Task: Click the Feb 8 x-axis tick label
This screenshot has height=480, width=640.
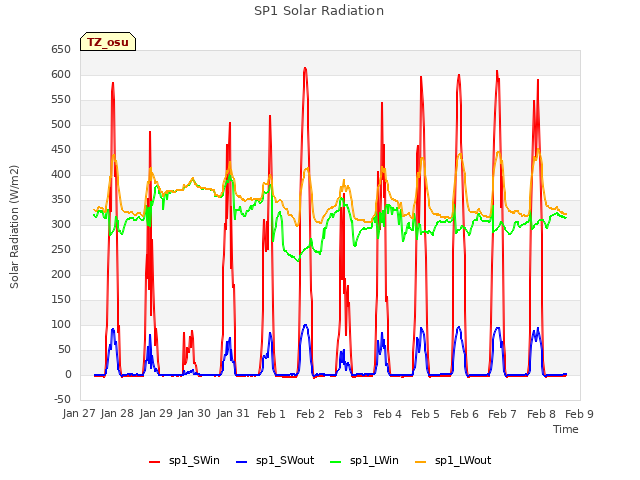Action: tap(541, 413)
